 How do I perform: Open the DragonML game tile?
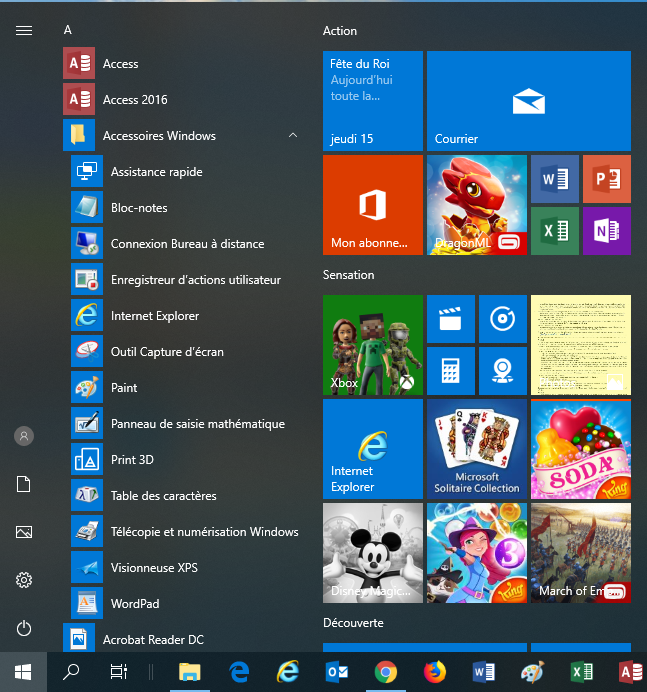[x=477, y=205]
